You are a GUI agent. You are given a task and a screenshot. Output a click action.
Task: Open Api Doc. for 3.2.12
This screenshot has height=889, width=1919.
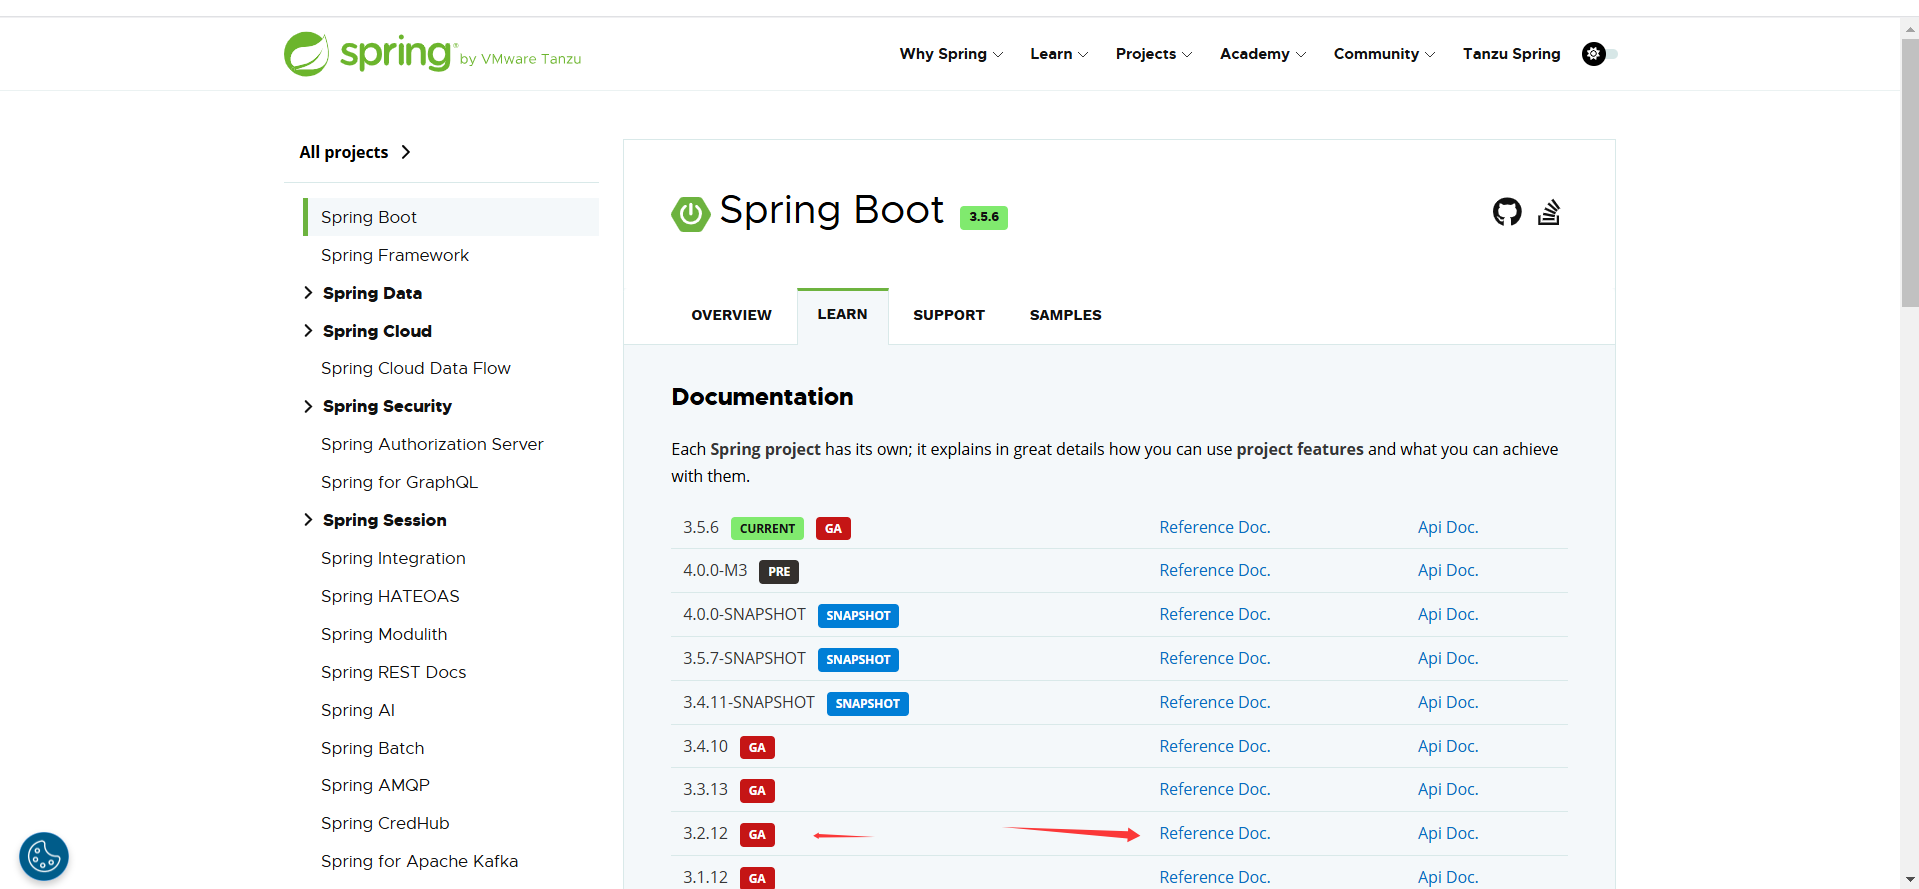pos(1447,833)
